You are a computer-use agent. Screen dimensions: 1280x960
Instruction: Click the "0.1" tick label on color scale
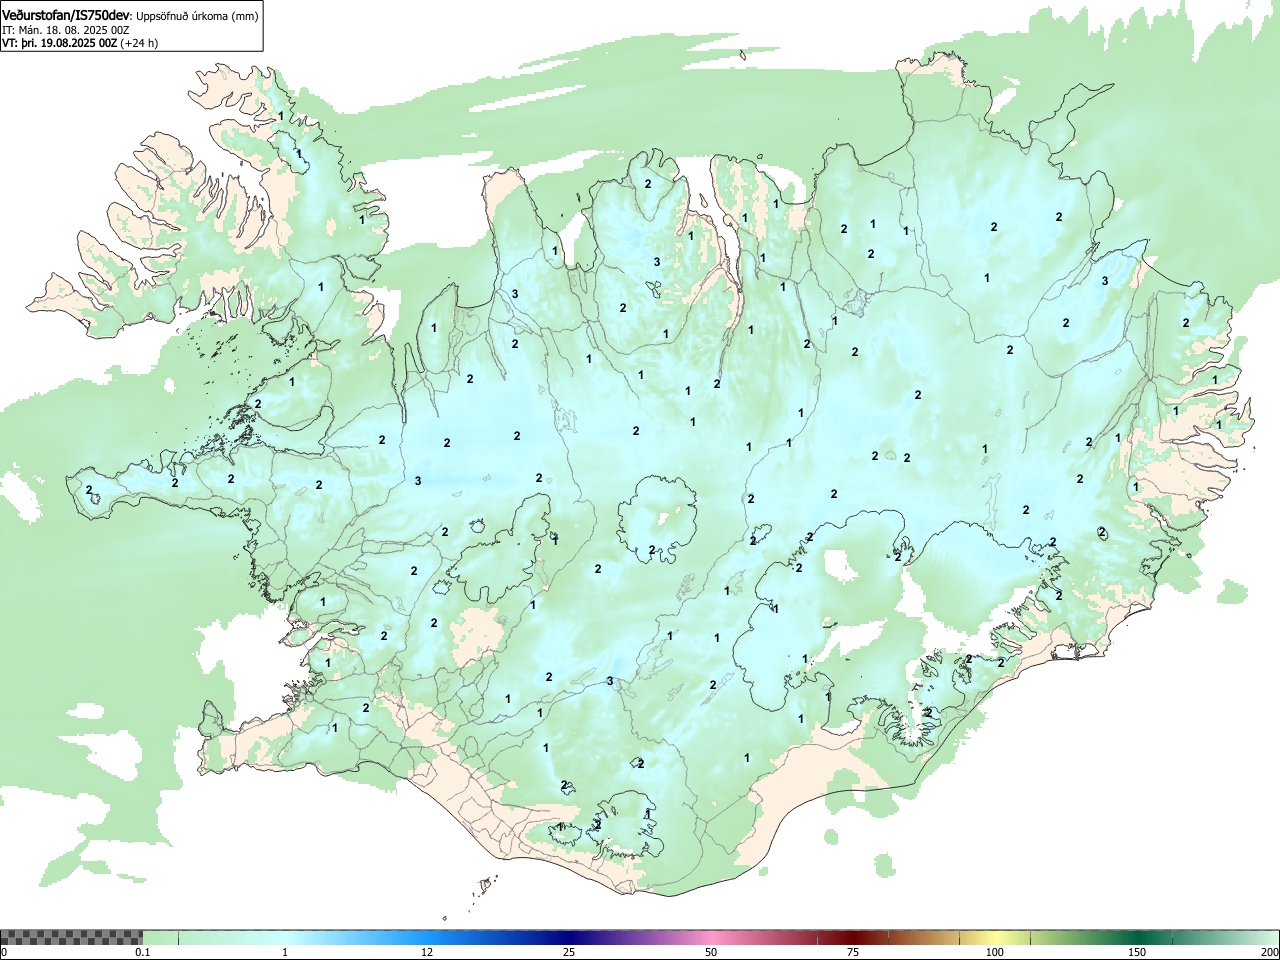click(x=143, y=952)
